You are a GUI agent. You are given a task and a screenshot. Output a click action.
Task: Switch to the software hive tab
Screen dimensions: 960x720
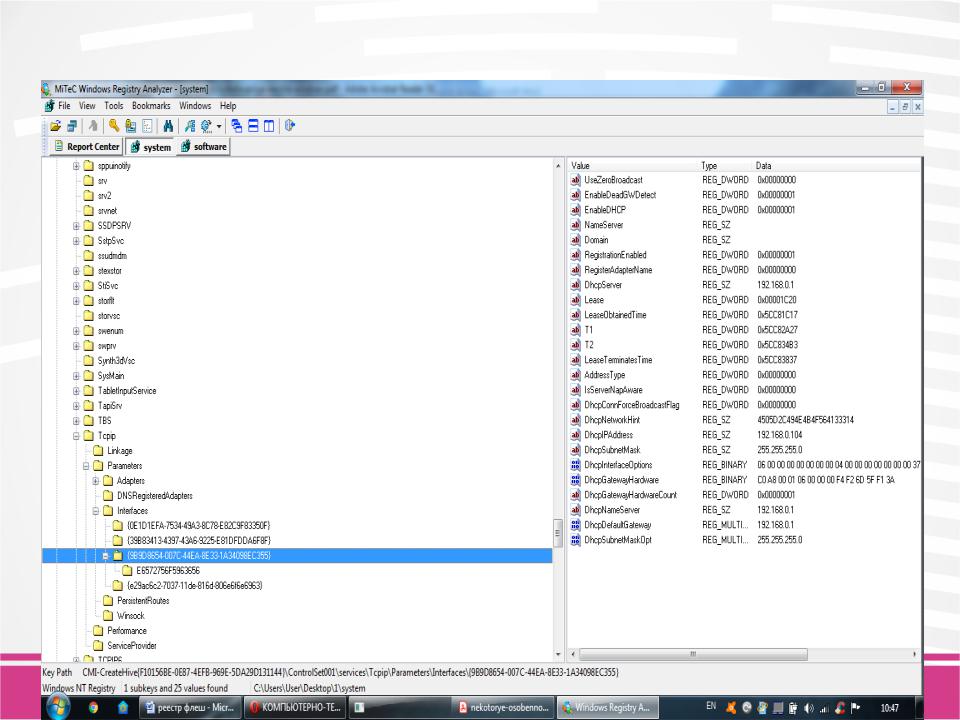point(203,147)
